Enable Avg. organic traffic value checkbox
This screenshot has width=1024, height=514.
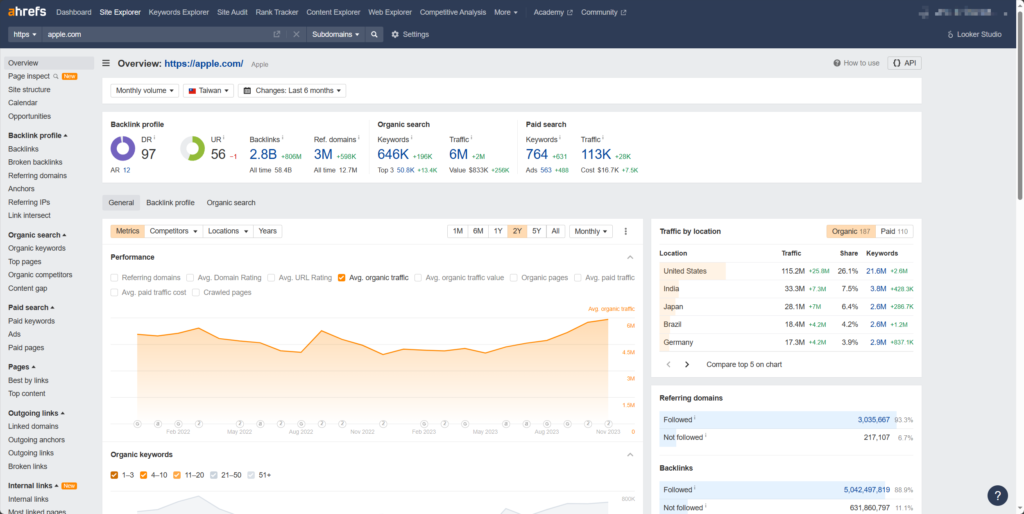pos(418,278)
